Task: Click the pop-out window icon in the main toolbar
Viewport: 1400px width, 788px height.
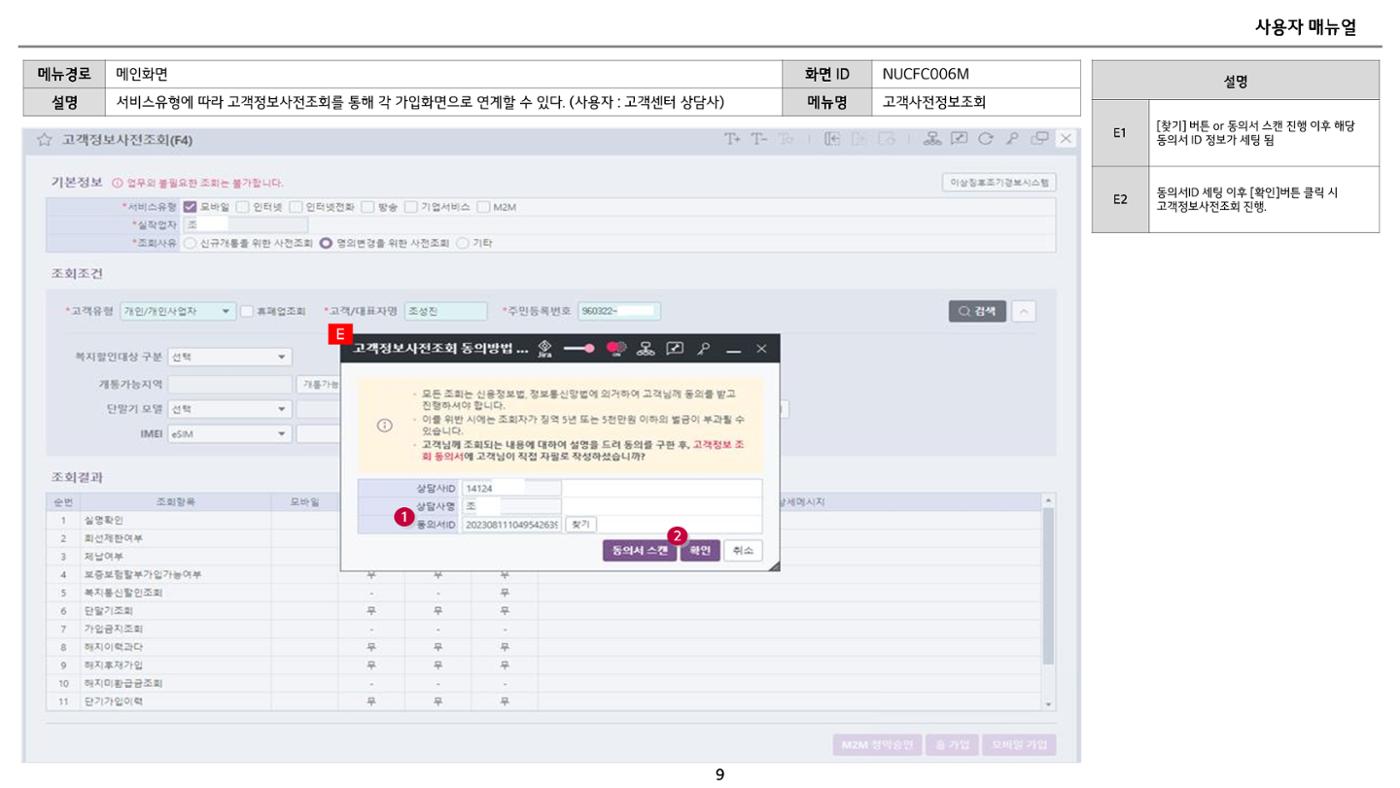Action: [1042, 138]
